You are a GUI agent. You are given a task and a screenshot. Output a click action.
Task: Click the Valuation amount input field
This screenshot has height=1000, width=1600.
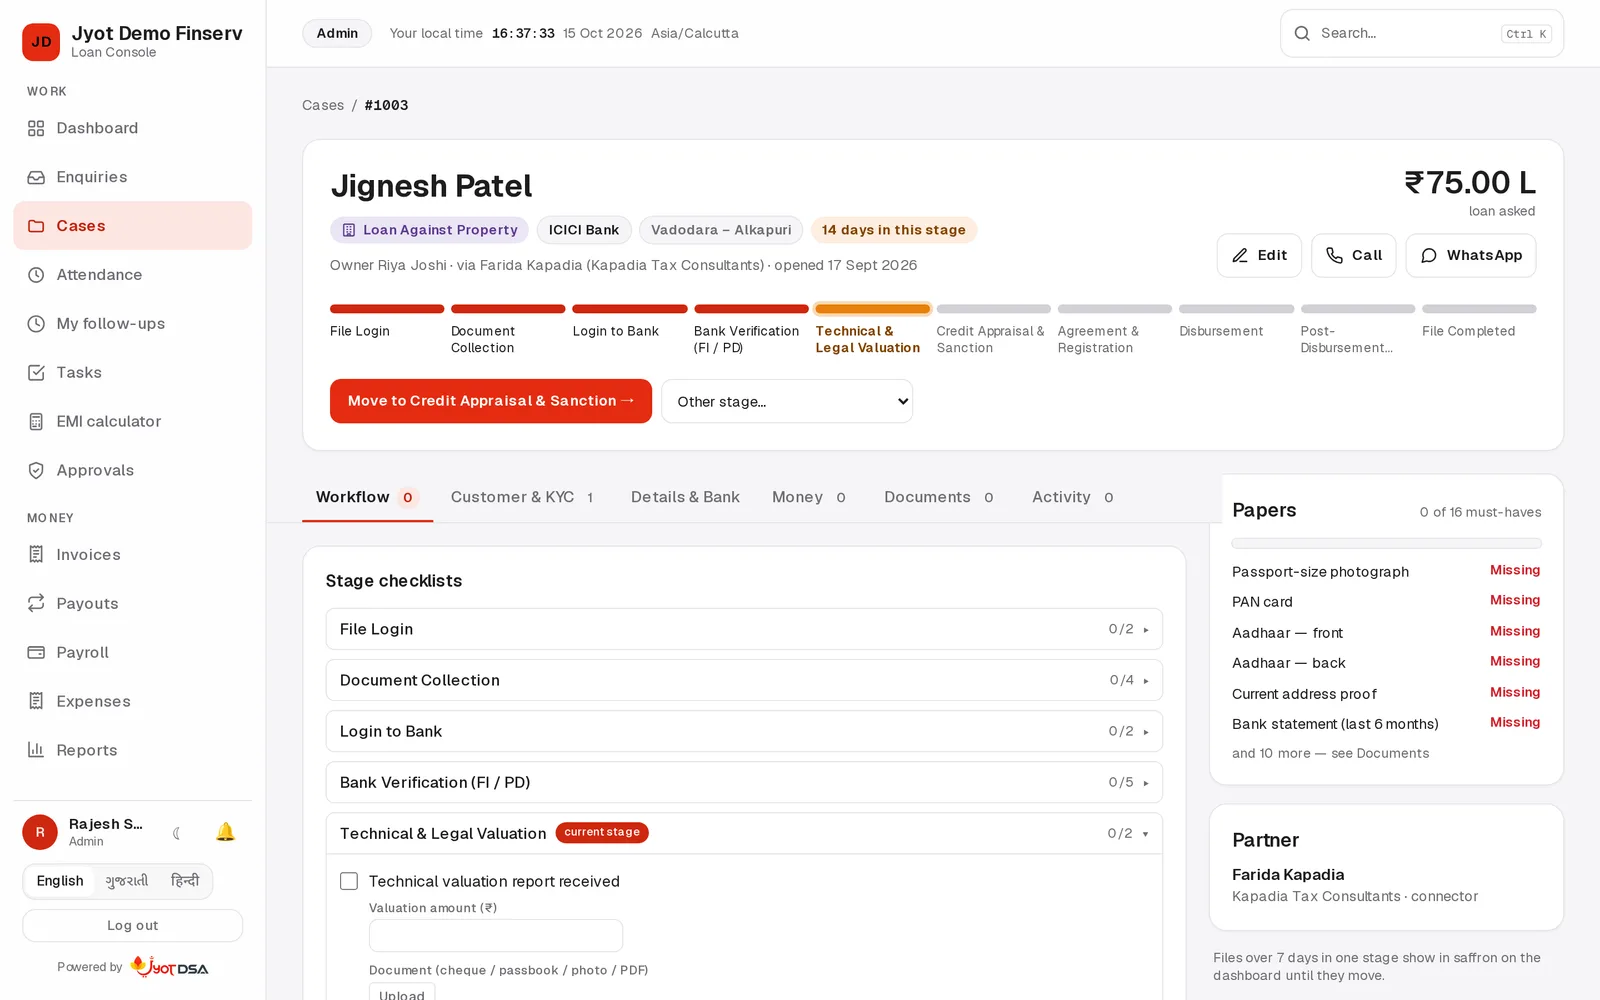496,935
